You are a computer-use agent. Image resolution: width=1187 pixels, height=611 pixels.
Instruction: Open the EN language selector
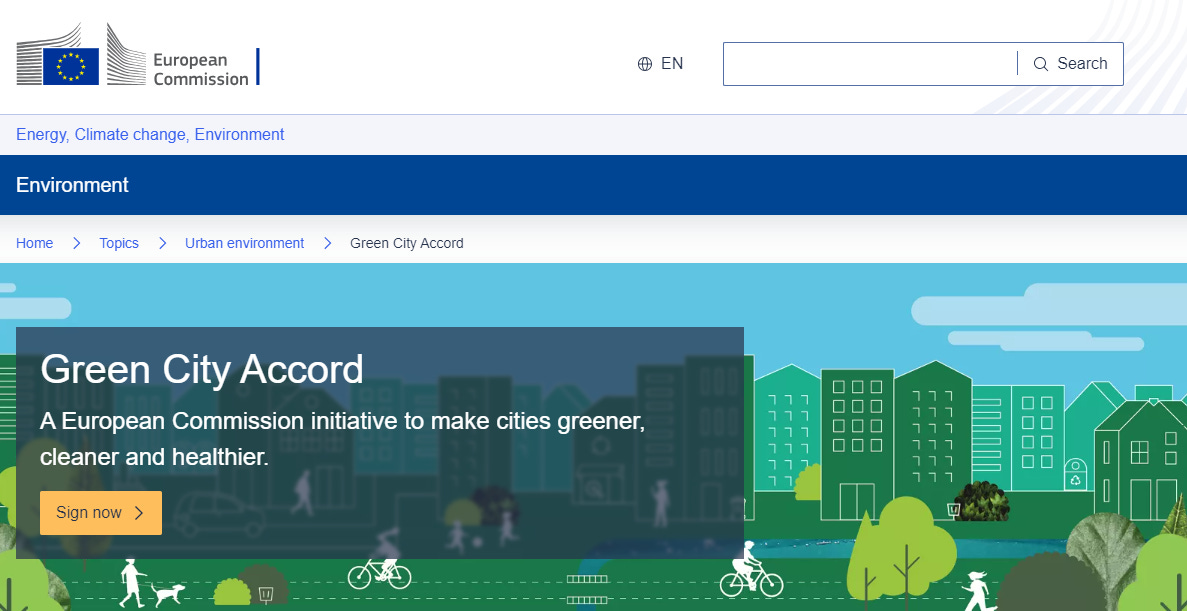[x=660, y=64]
